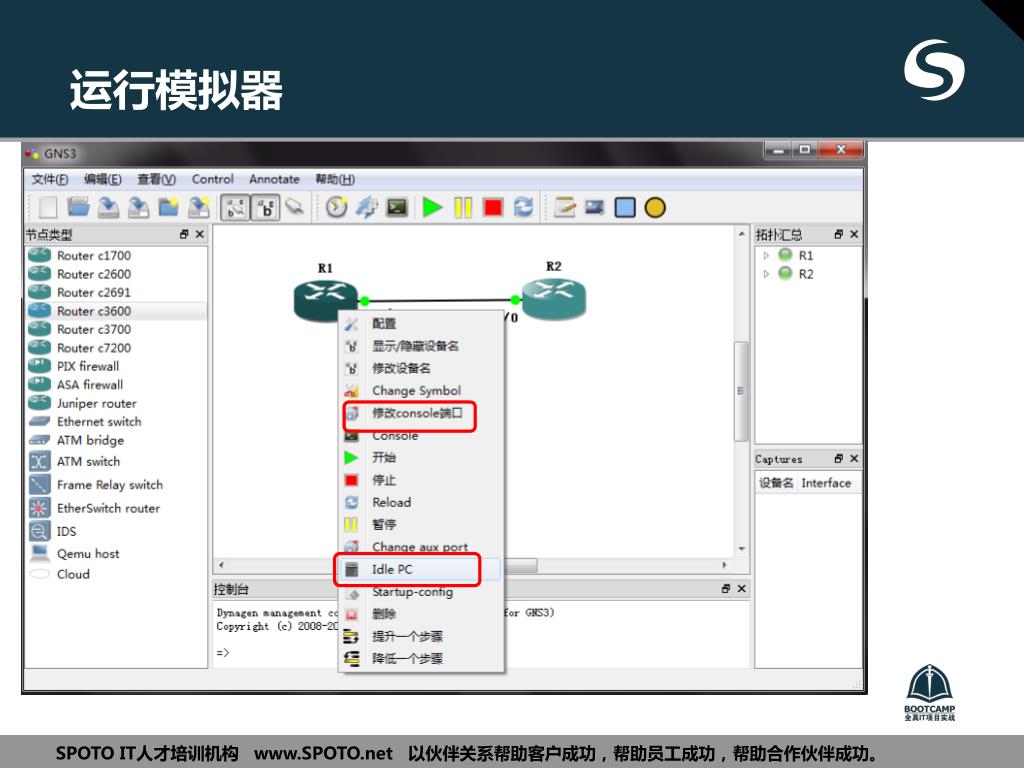Click the add a note toolbar icon
Image resolution: width=1024 pixels, height=768 pixels.
(x=564, y=208)
